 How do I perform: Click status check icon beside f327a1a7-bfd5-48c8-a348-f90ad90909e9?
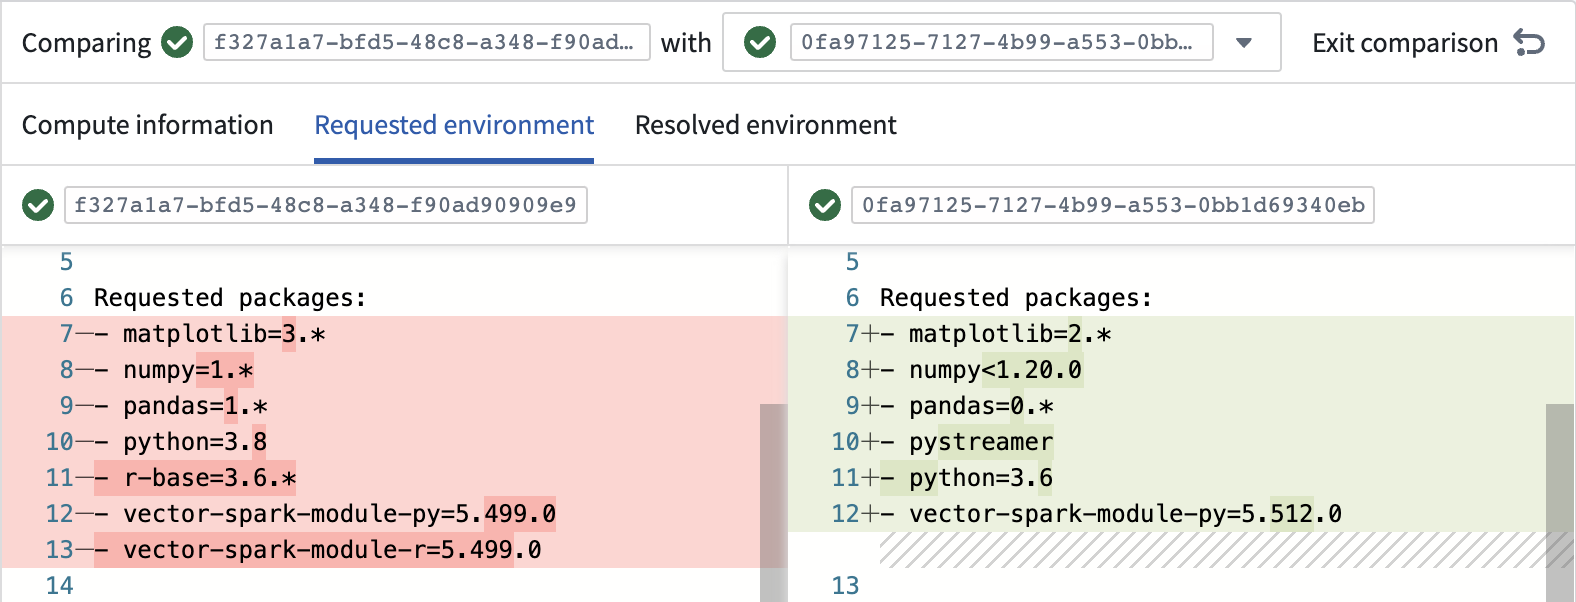coord(38,205)
